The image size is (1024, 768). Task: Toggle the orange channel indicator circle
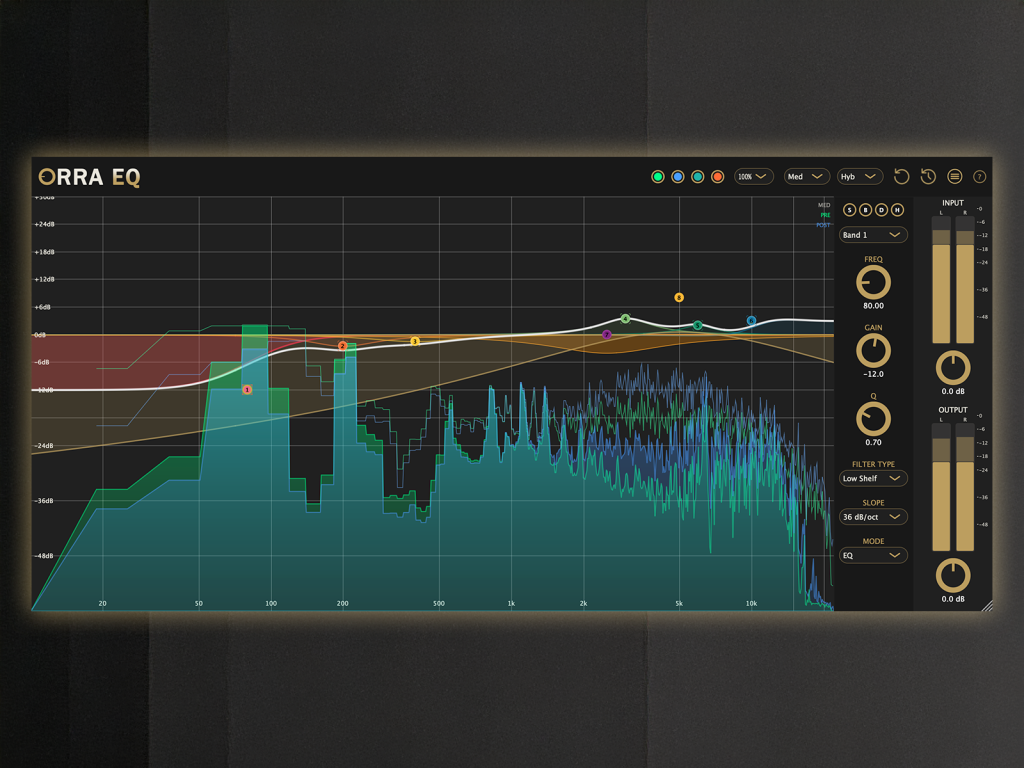(x=717, y=176)
